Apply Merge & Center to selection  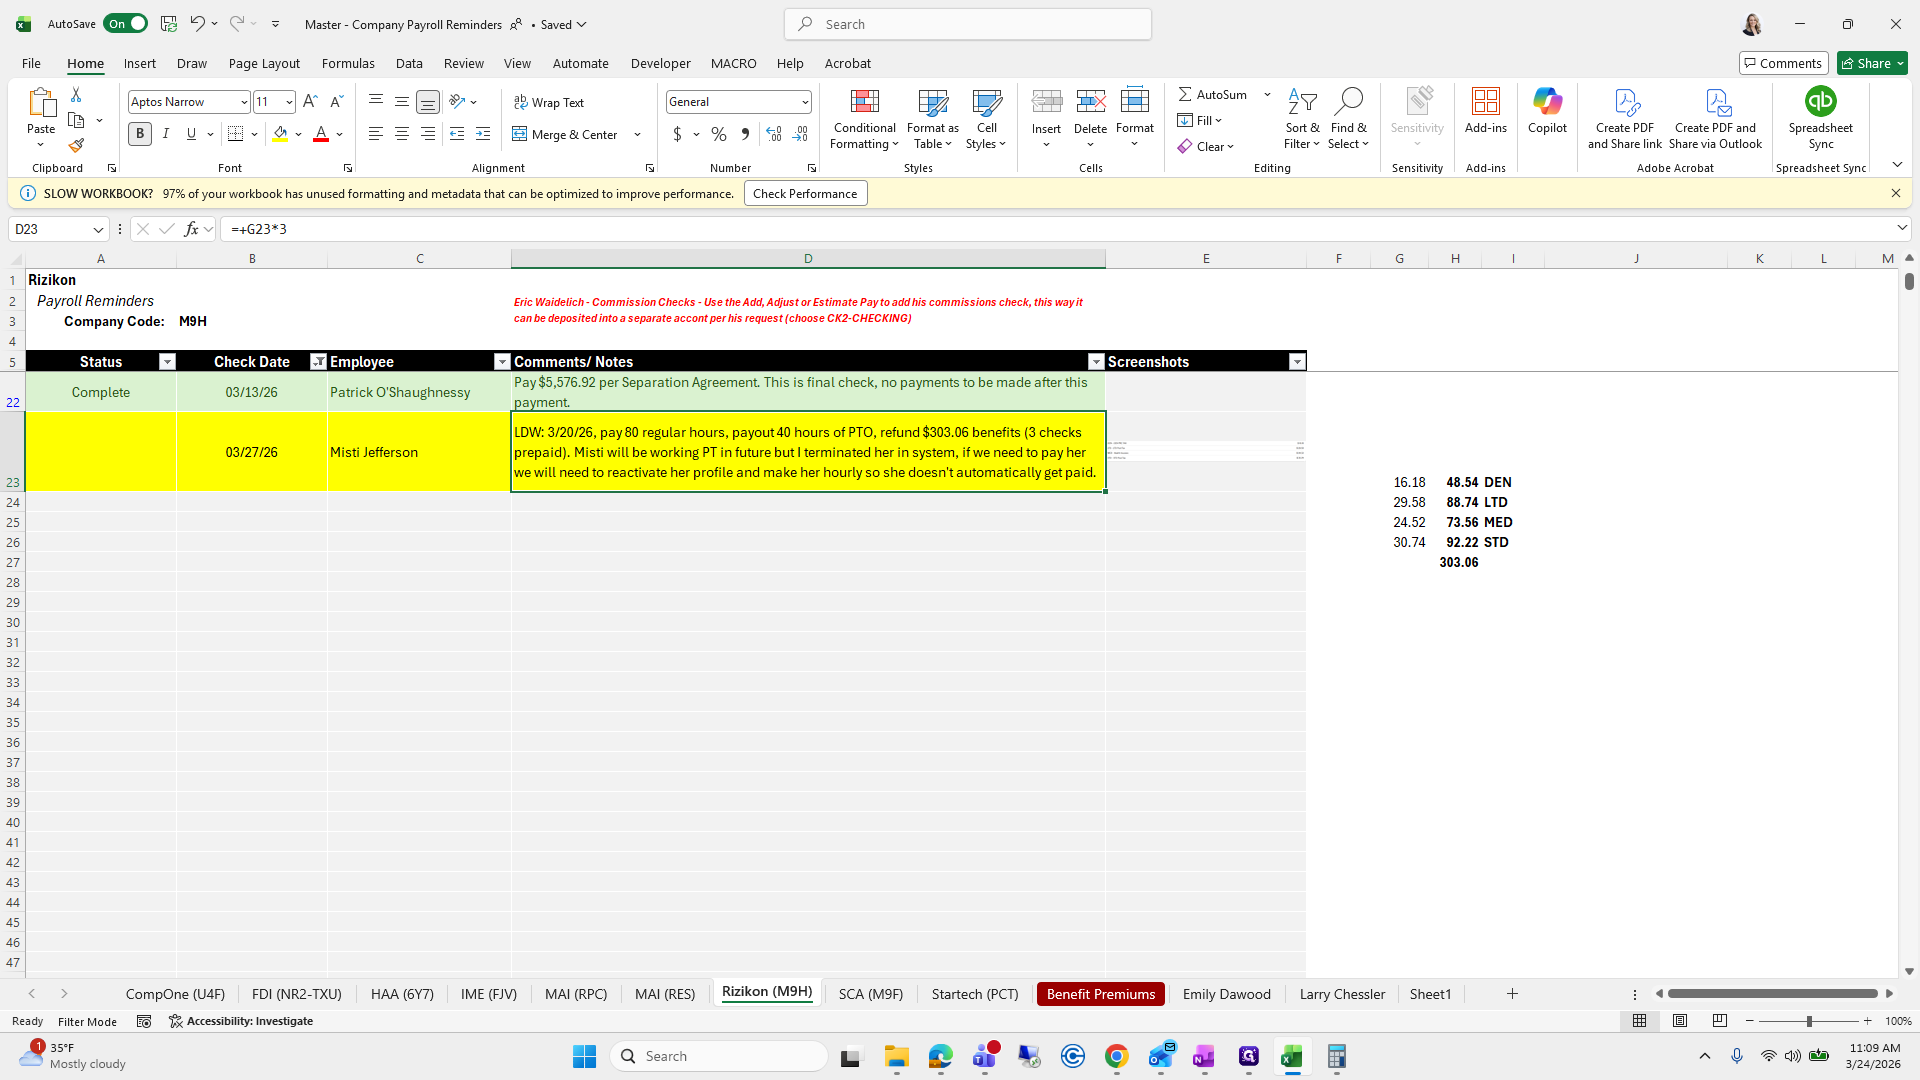tap(565, 134)
